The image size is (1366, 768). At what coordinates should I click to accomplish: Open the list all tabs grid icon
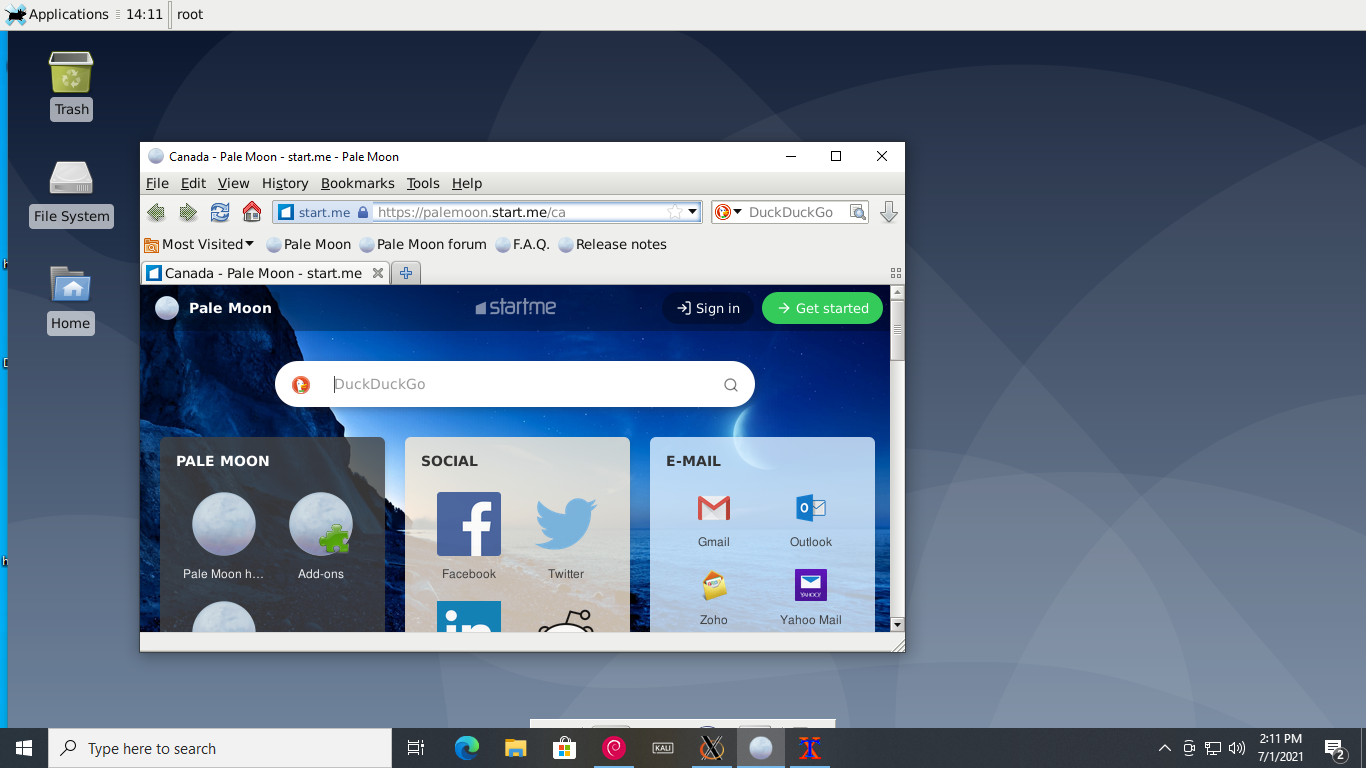pos(896,273)
